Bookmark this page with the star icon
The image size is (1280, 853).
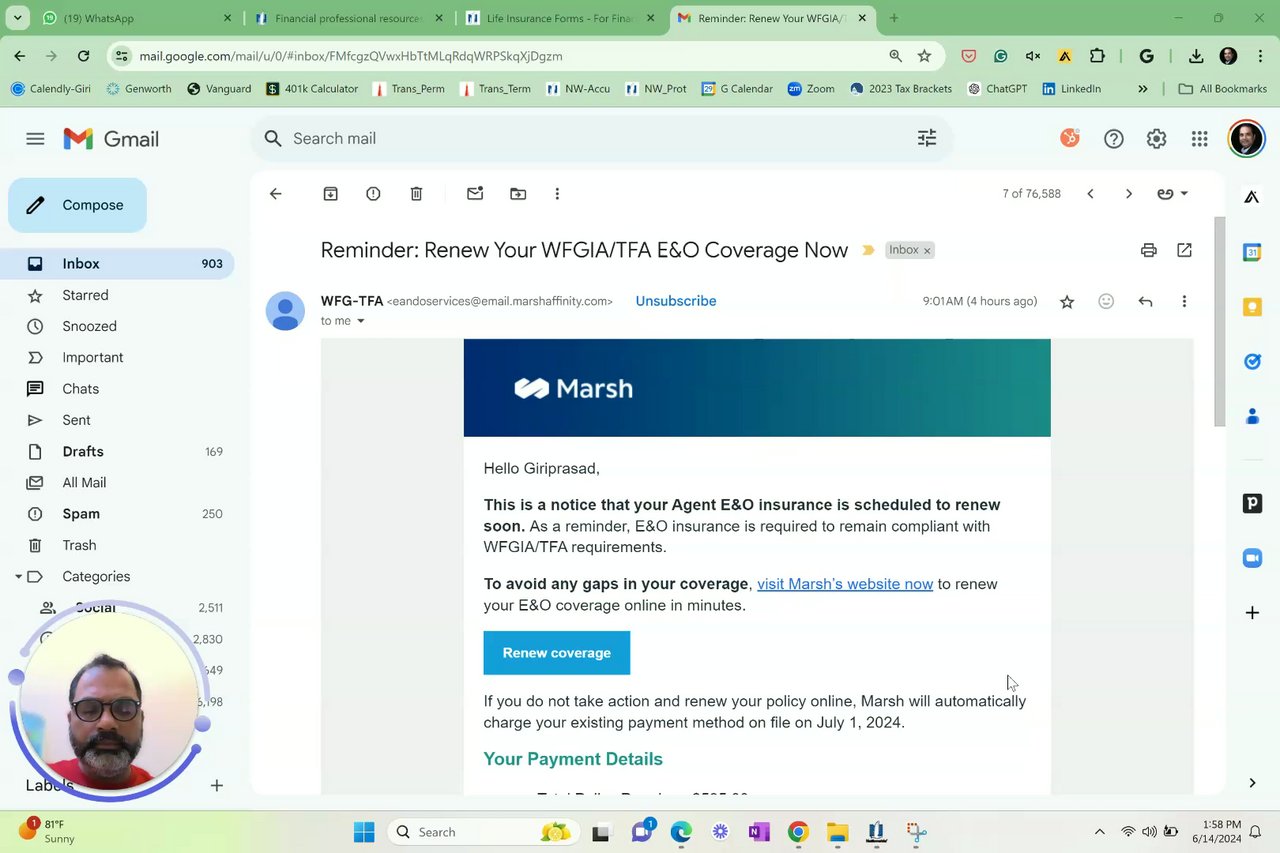[x=924, y=56]
